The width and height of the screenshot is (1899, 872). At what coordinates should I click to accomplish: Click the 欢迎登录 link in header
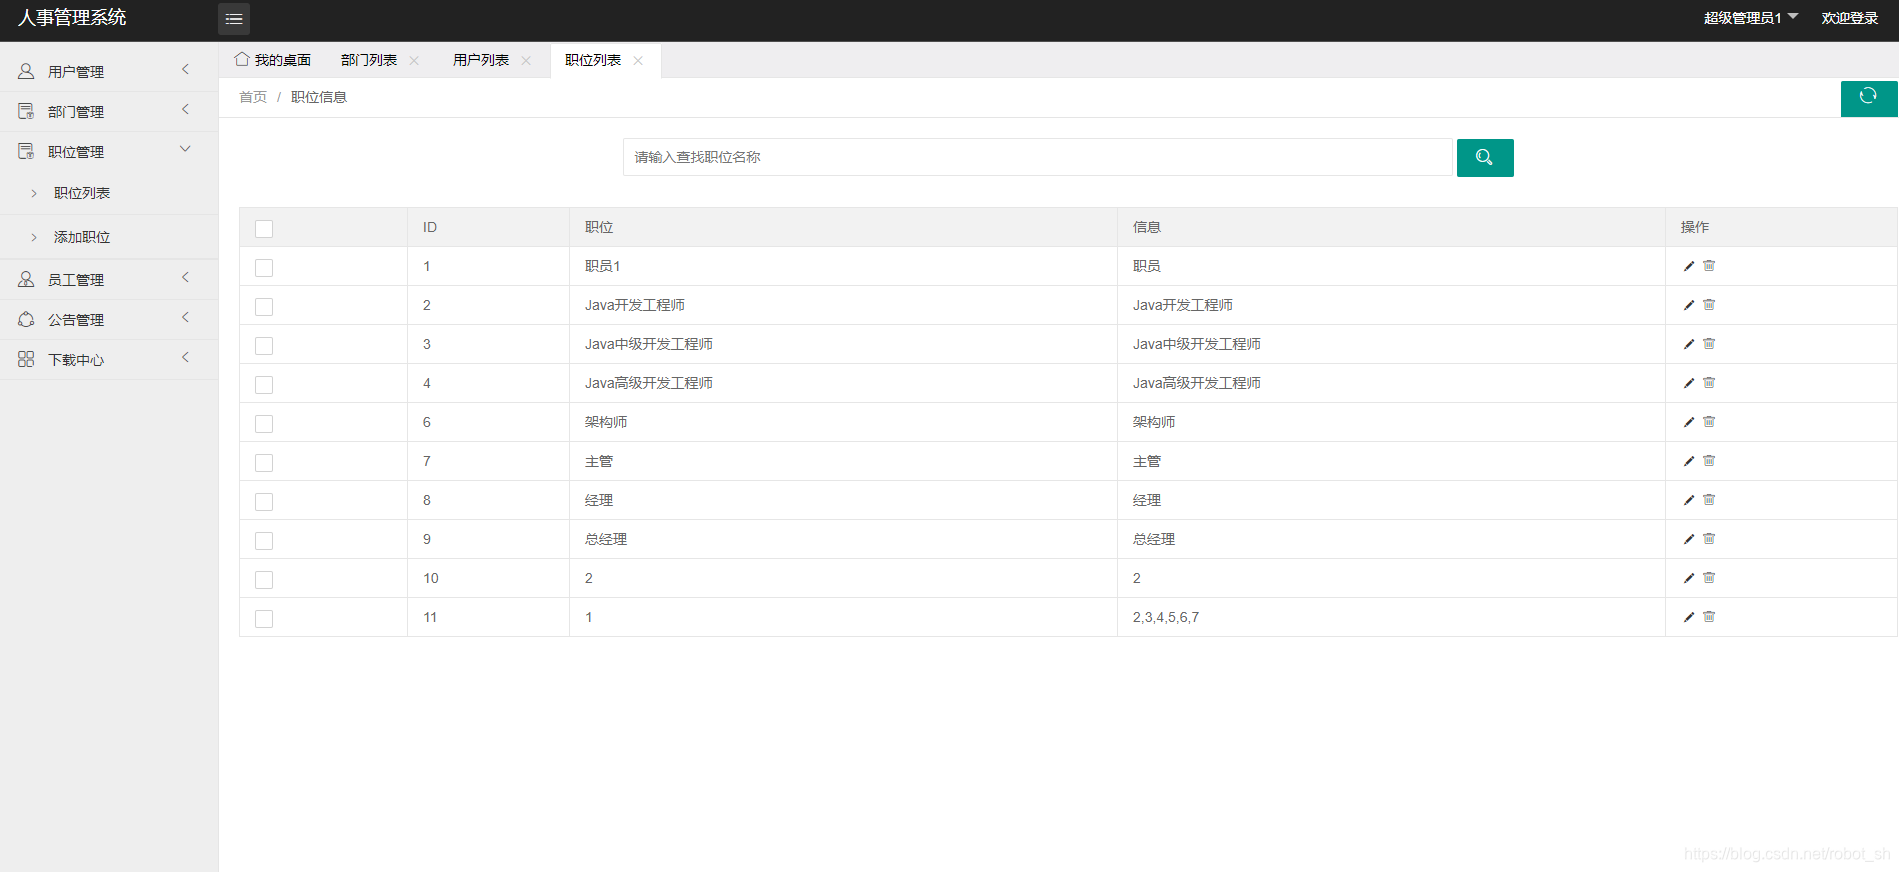click(1850, 18)
